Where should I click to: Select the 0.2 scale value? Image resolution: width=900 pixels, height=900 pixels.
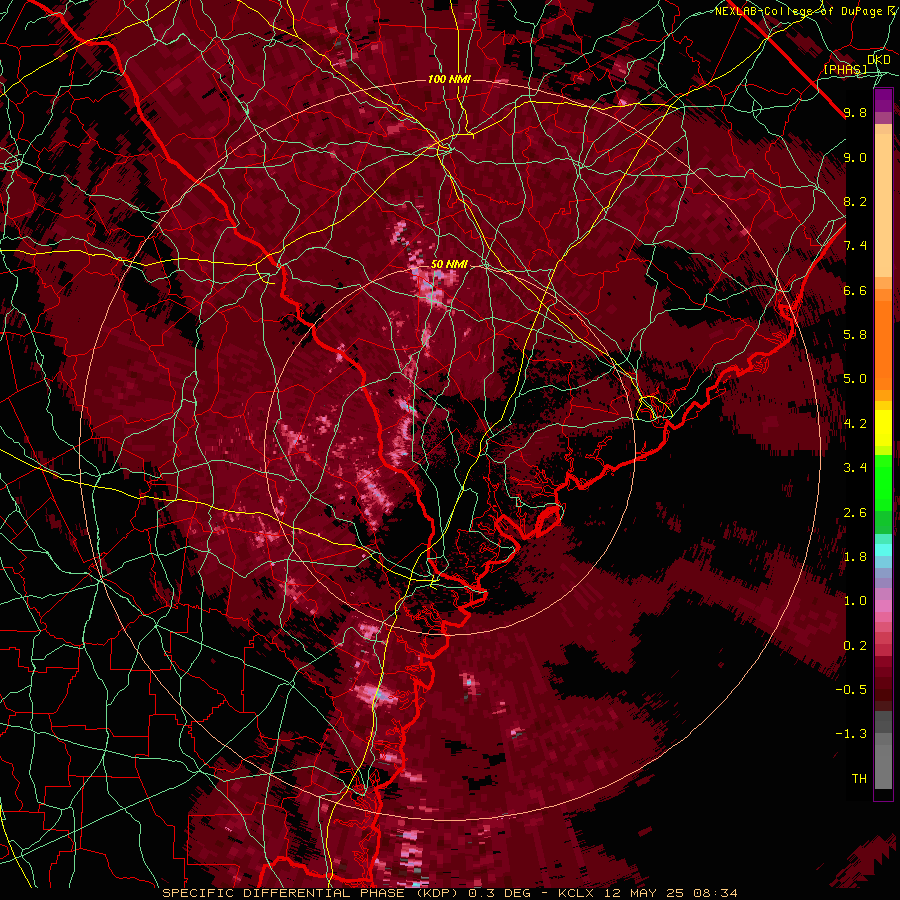[855, 646]
